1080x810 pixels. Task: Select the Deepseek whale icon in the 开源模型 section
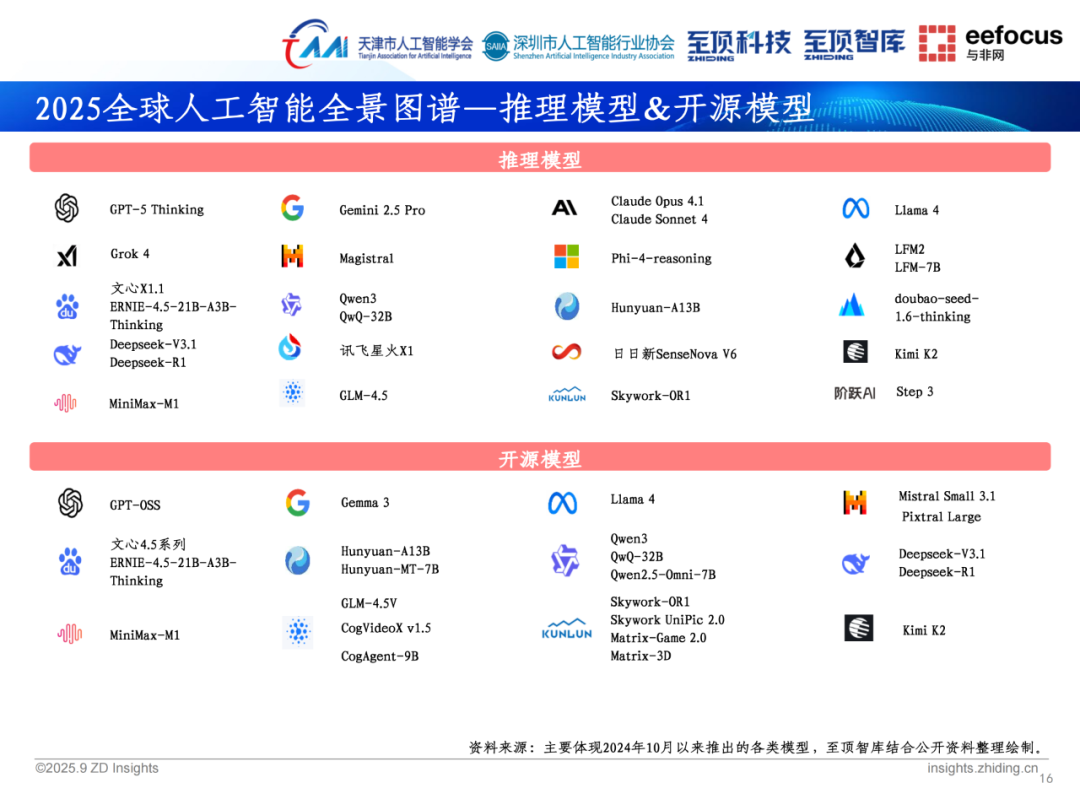[x=855, y=563]
